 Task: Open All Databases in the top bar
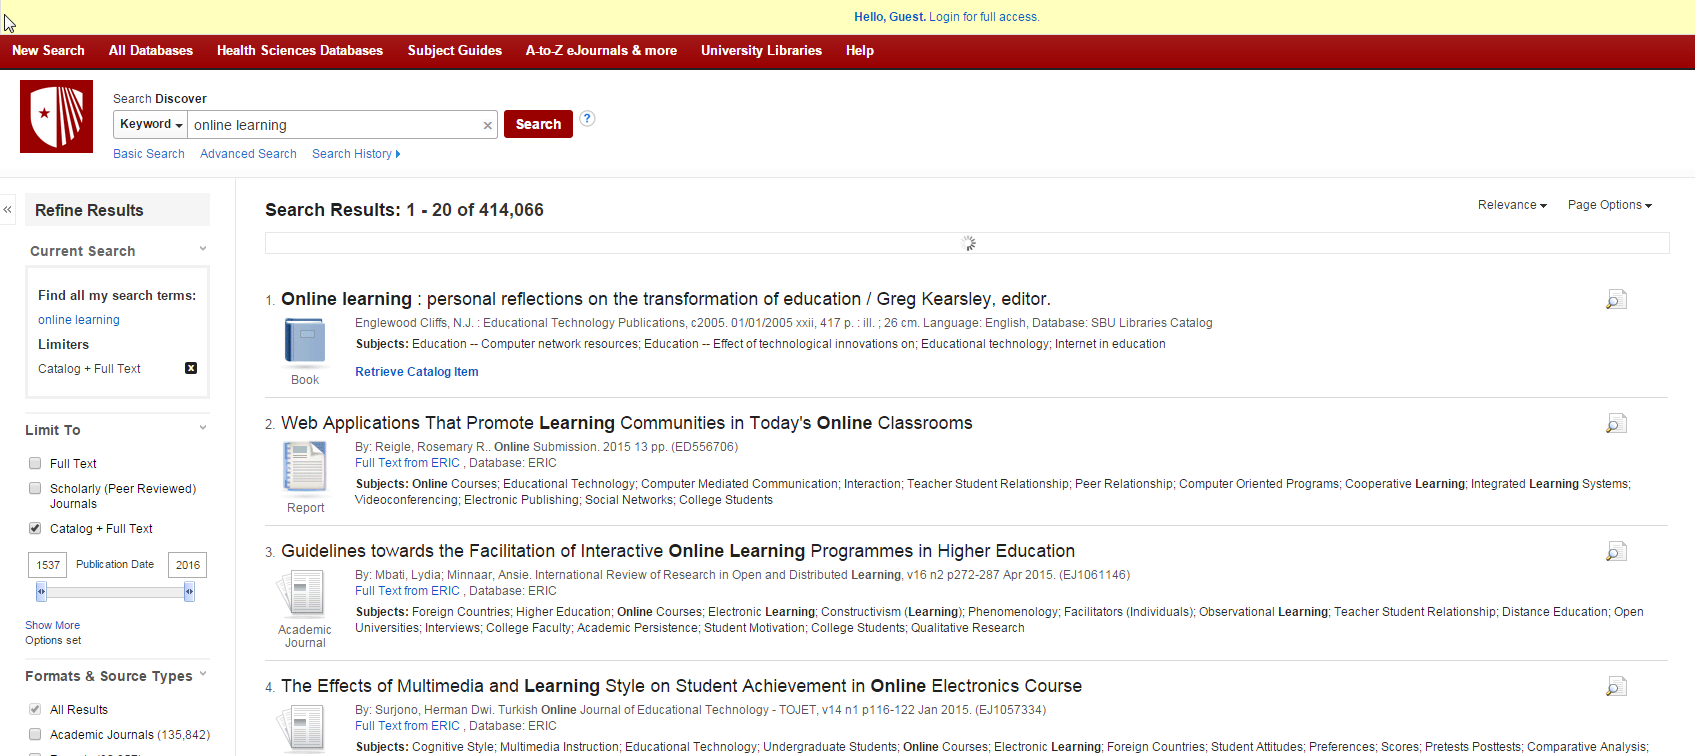[151, 51]
